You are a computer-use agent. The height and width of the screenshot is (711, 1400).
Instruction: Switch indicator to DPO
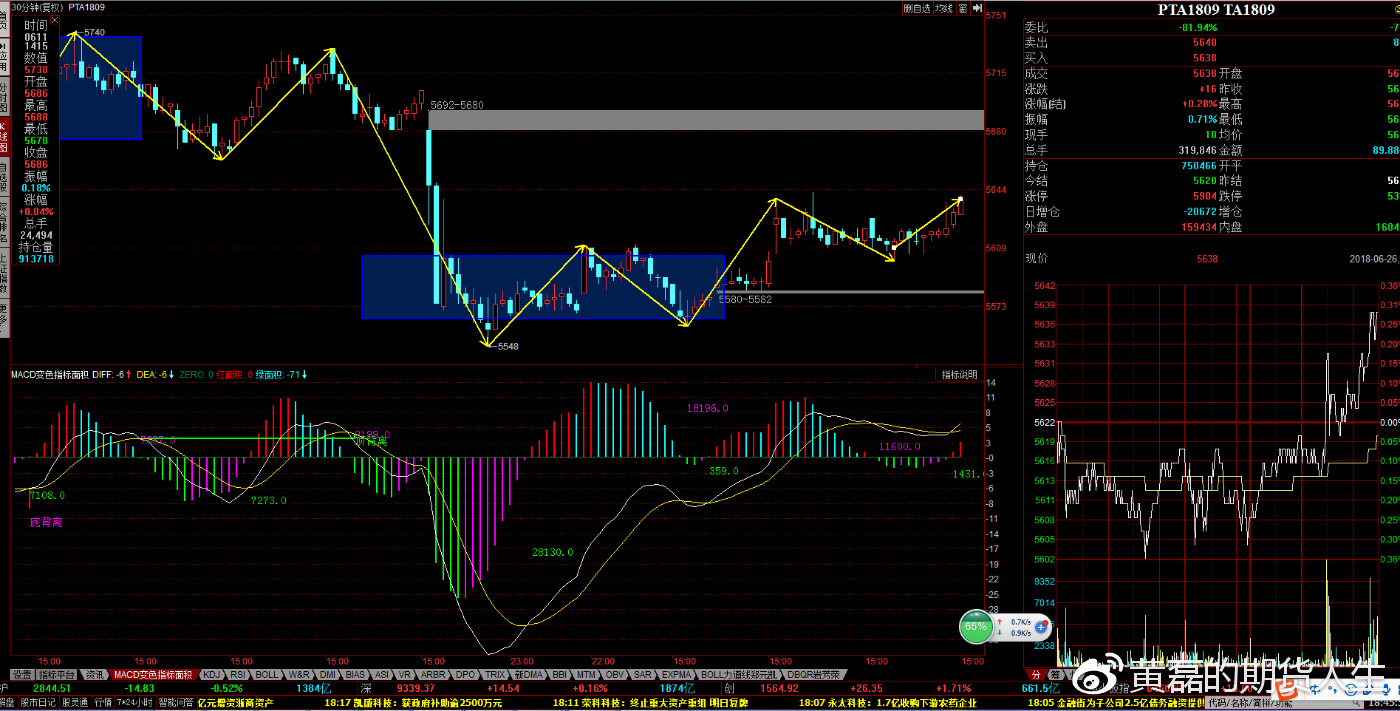click(466, 675)
